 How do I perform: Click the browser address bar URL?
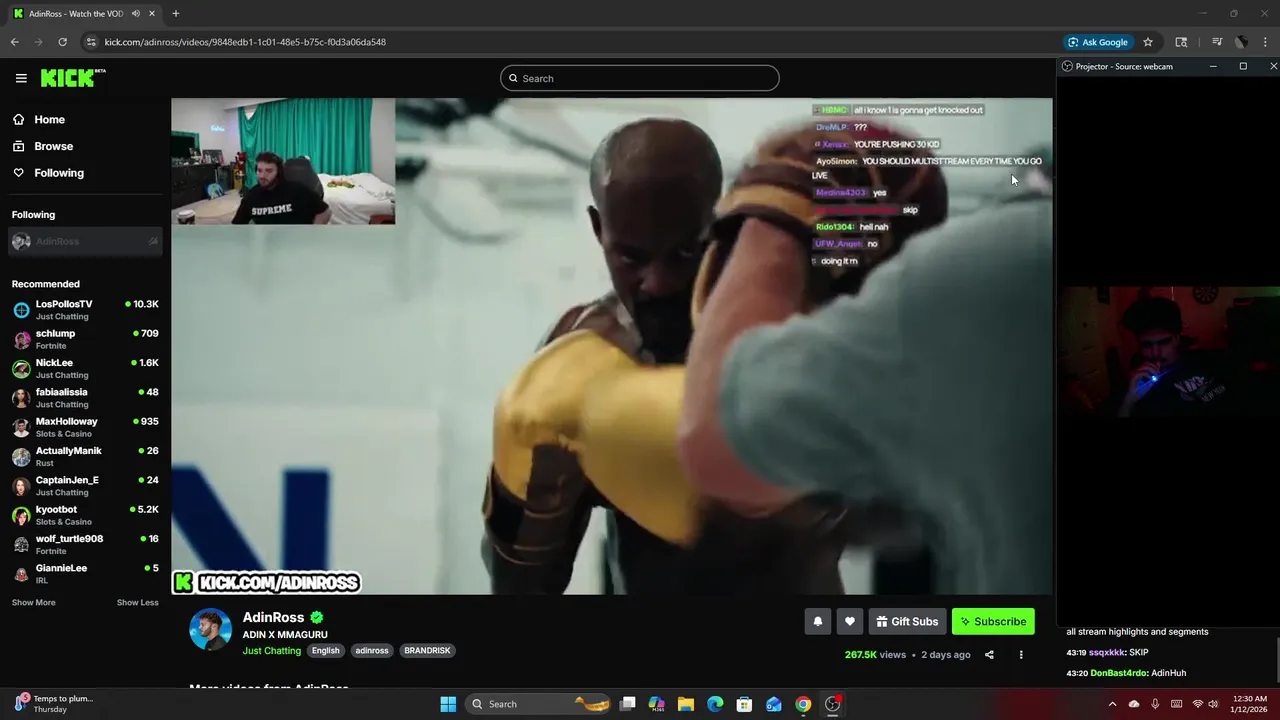point(245,42)
